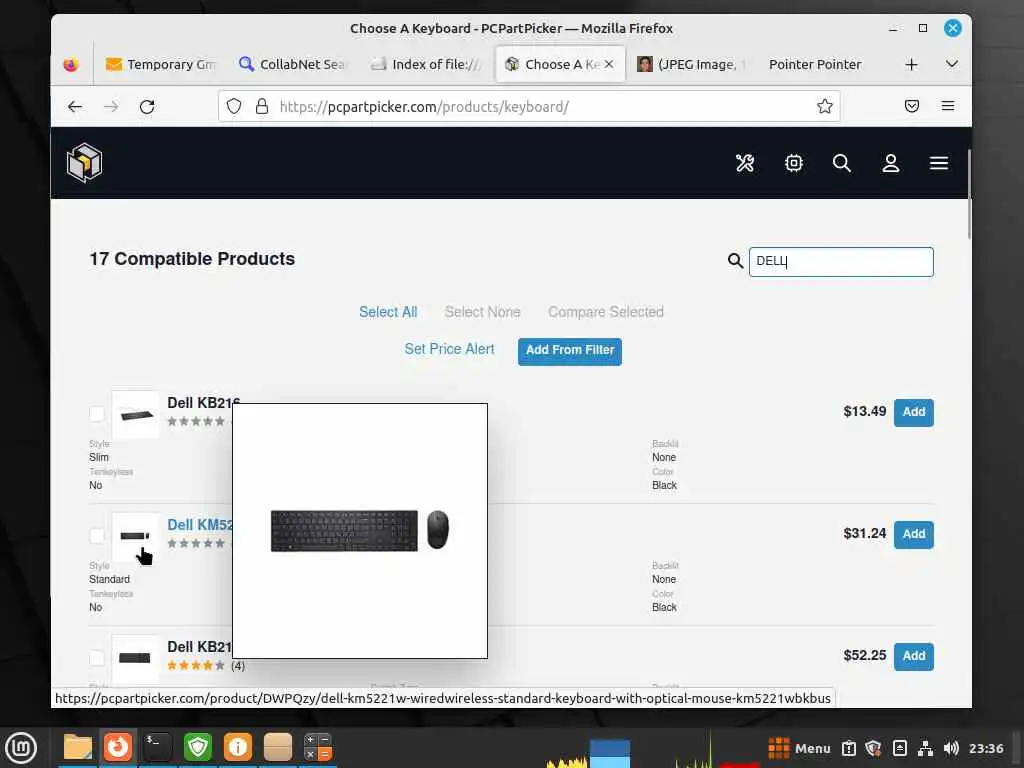Click the page vertical scrollbar
This screenshot has height=768, width=1024.
pyautogui.click(x=969, y=195)
